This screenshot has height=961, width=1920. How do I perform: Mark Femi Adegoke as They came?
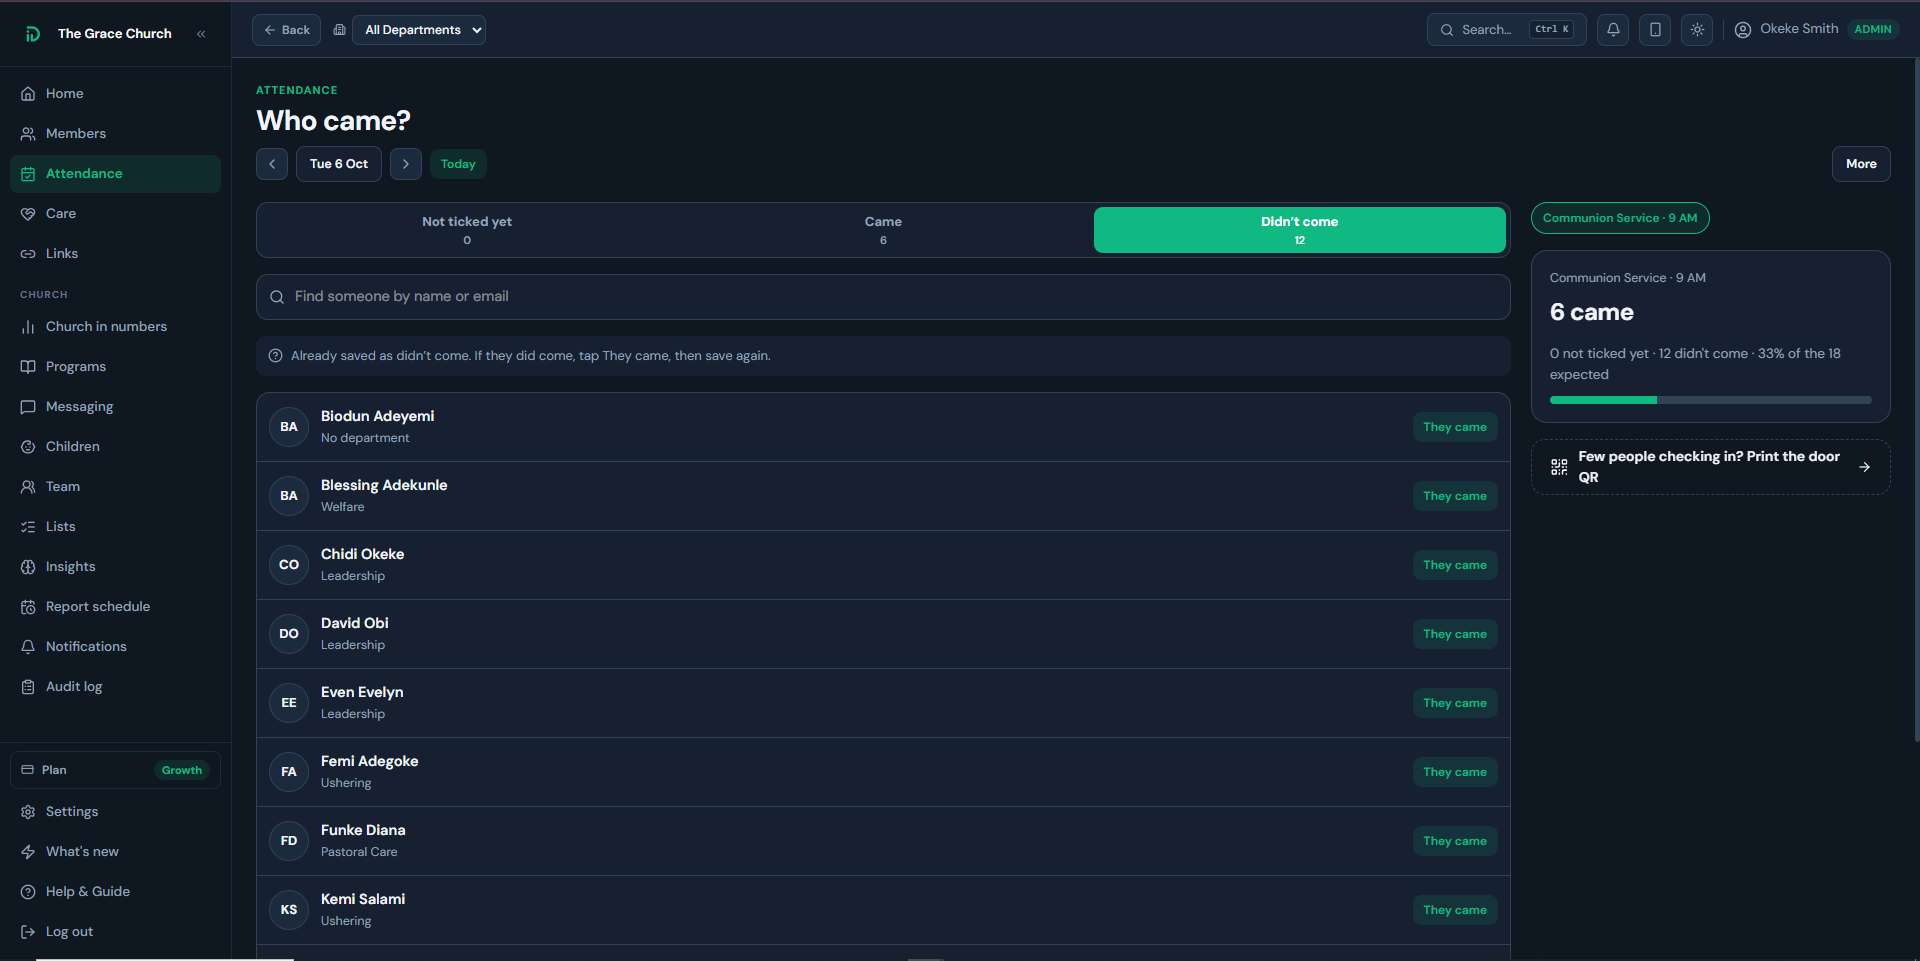click(1455, 772)
